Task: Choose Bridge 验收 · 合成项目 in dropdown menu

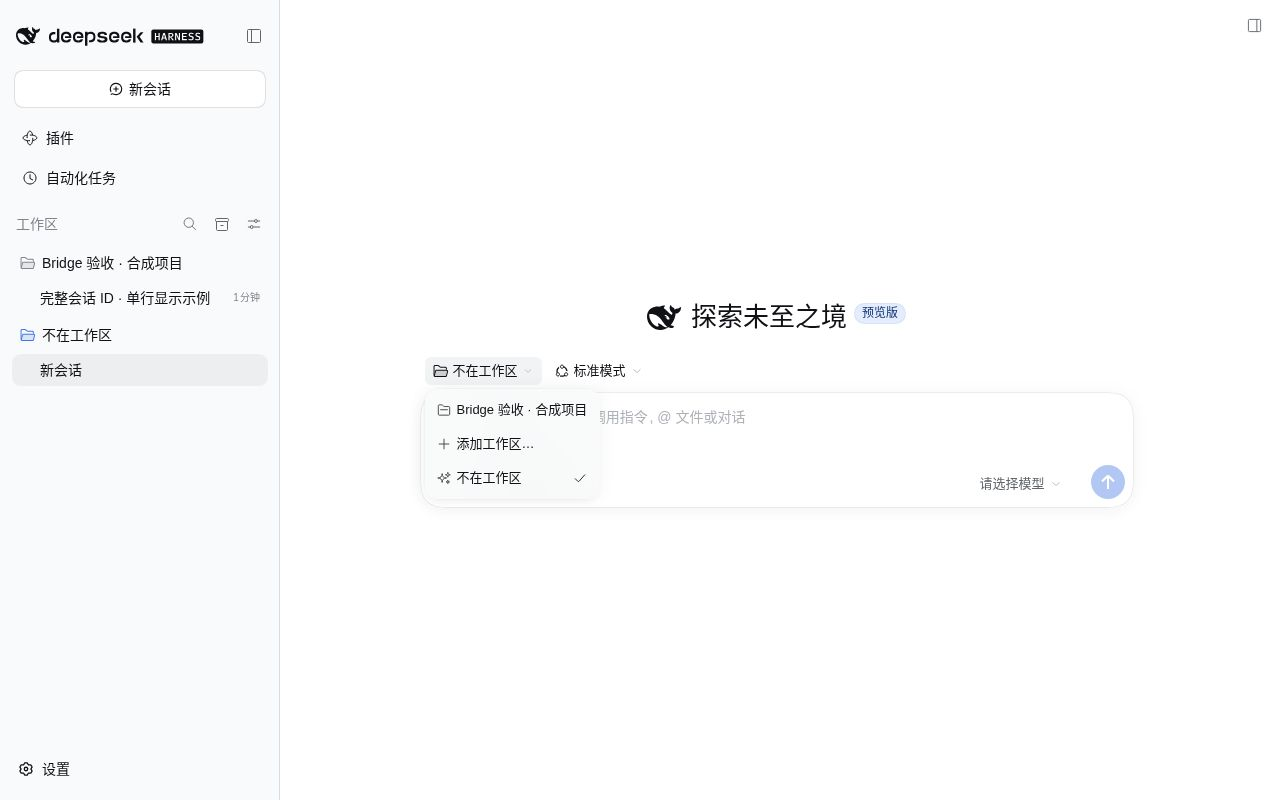Action: (x=512, y=410)
